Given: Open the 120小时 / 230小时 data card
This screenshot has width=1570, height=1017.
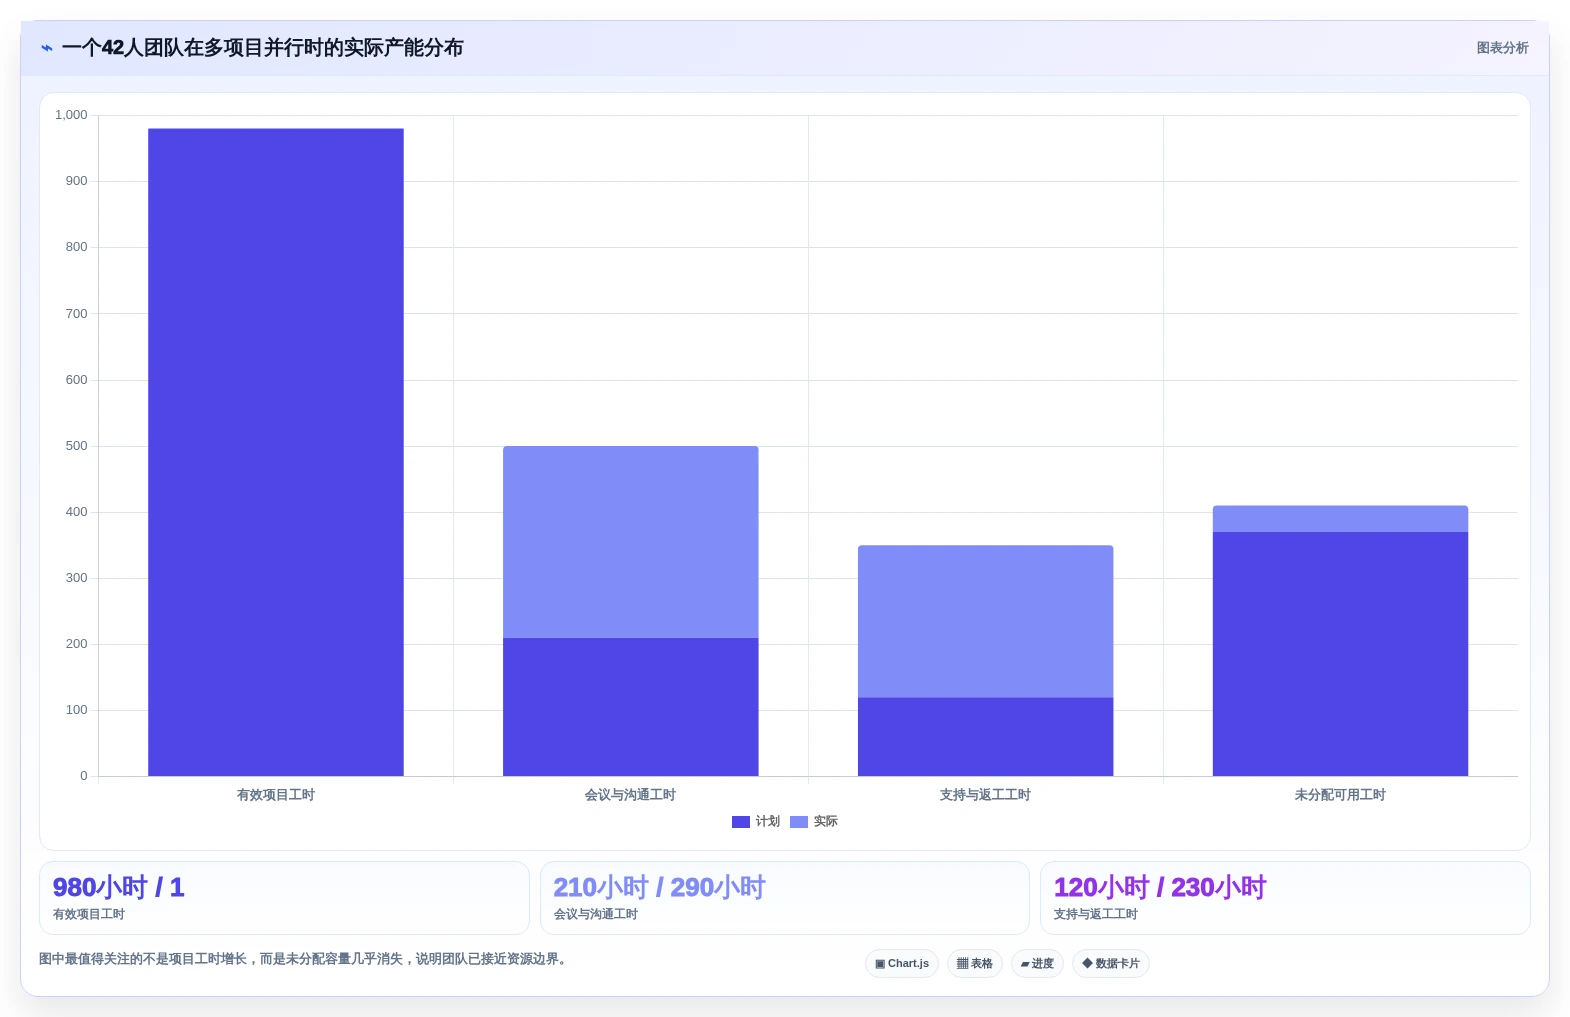Looking at the screenshot, I should coord(1285,898).
